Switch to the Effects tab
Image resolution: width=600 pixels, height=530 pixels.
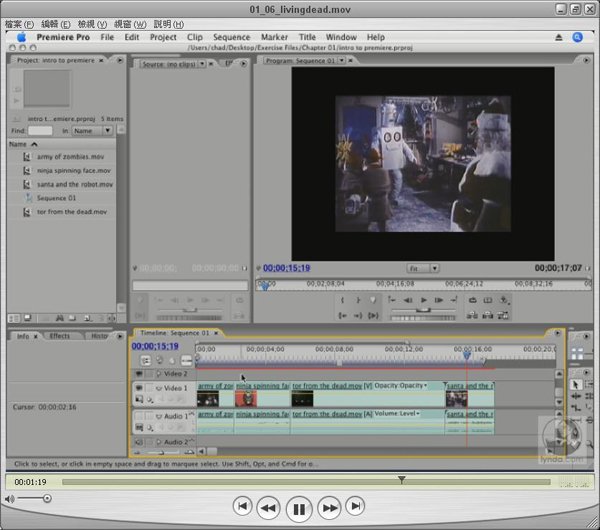(x=60, y=336)
